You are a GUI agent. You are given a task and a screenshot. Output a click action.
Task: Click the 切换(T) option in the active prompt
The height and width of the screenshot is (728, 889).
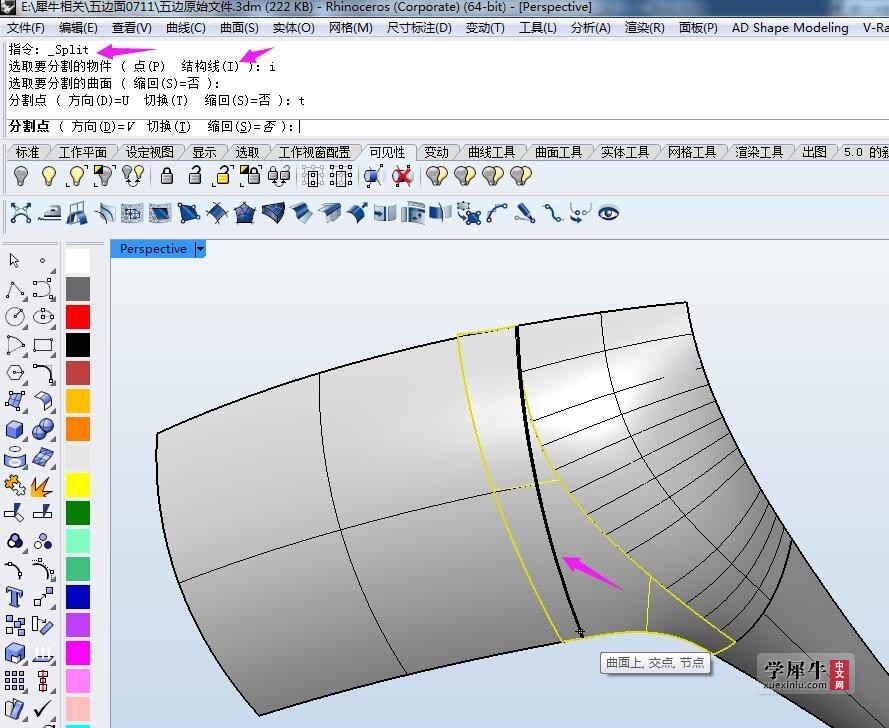click(x=168, y=126)
